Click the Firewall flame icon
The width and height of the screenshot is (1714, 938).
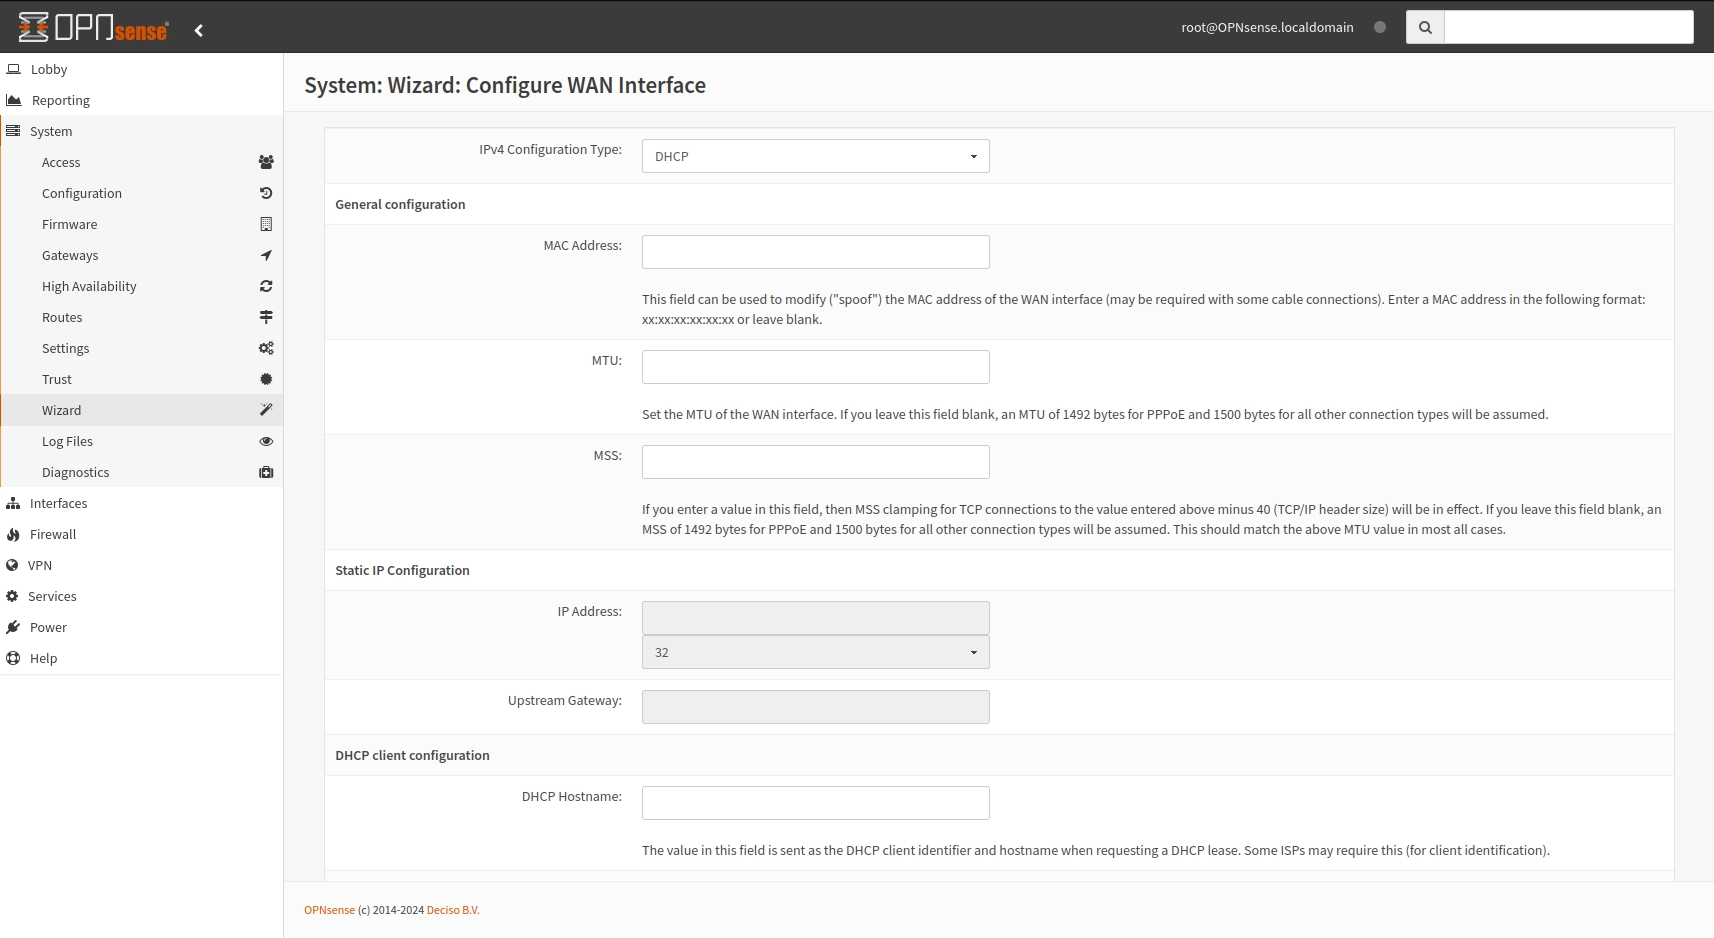[13, 534]
